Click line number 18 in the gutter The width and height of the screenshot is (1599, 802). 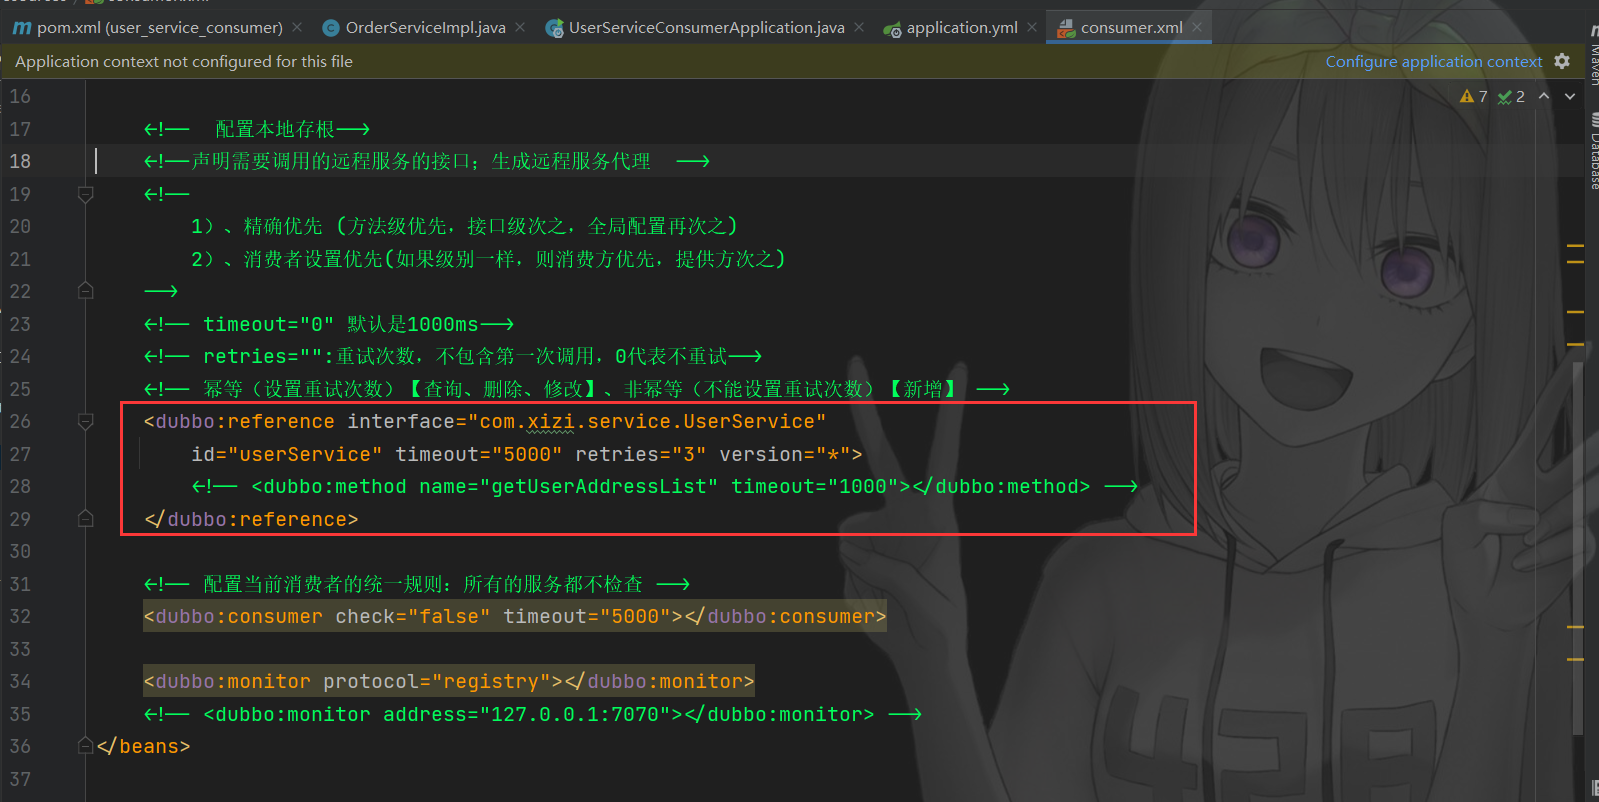(20, 161)
